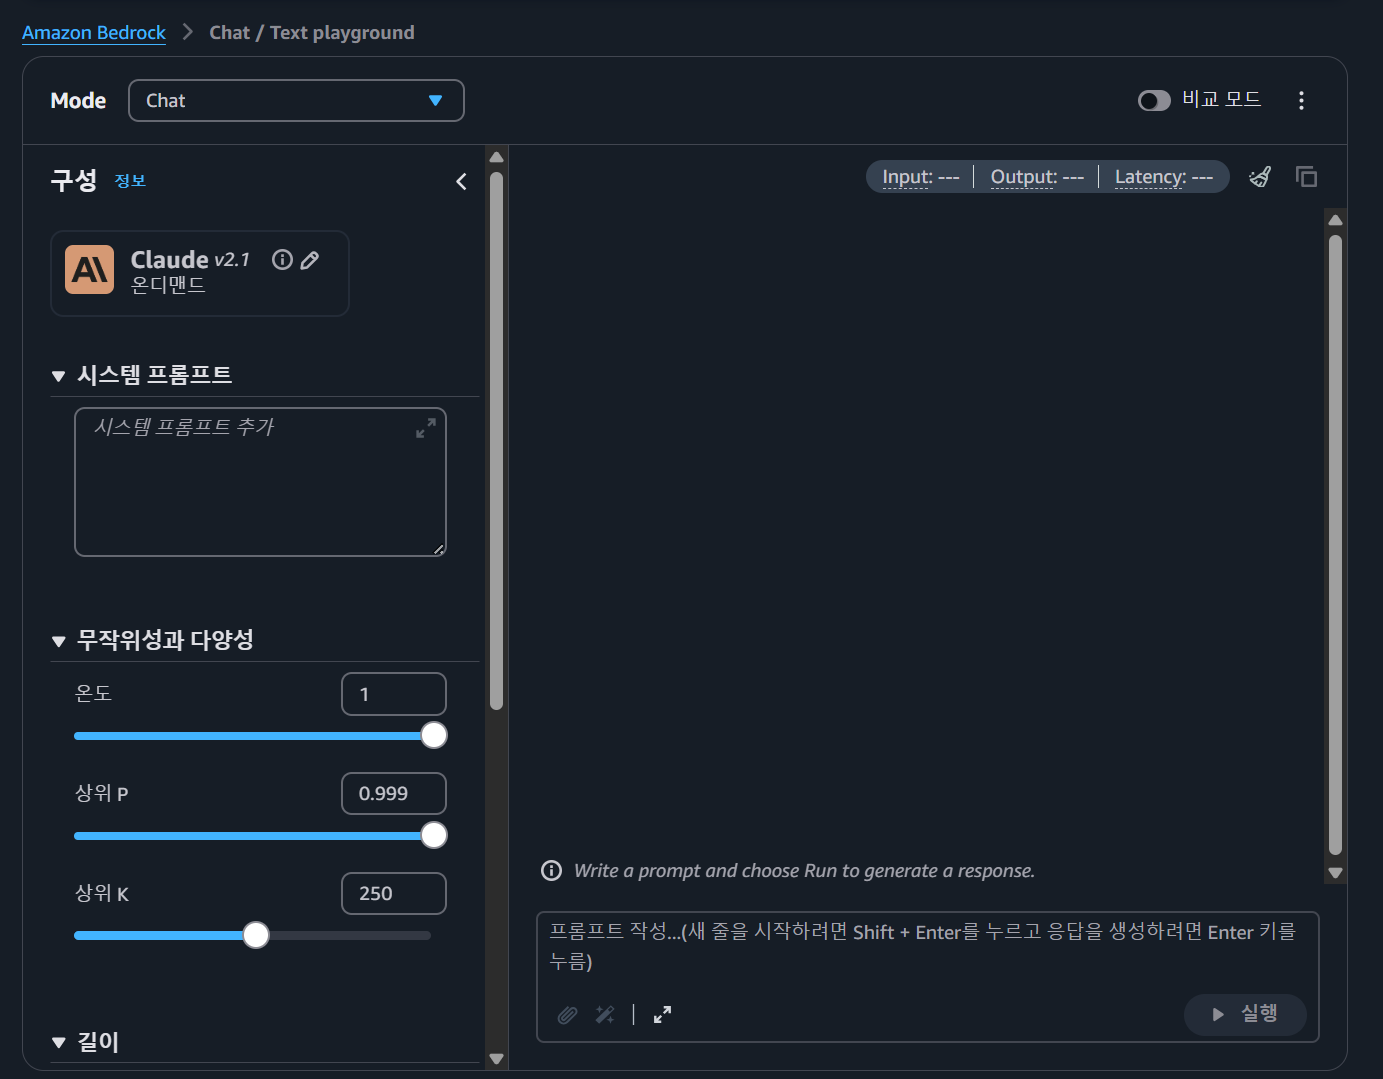The height and width of the screenshot is (1079, 1383).
Task: Collapse the 시스템 프롬프트 section
Action: (x=58, y=376)
